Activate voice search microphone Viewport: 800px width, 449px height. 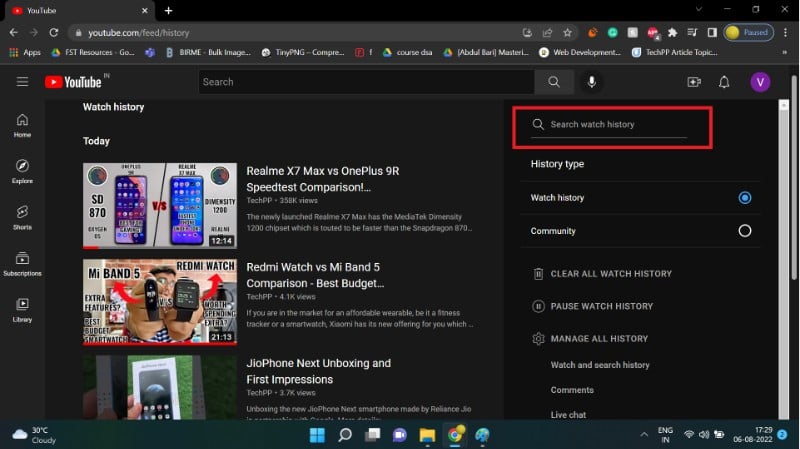592,82
